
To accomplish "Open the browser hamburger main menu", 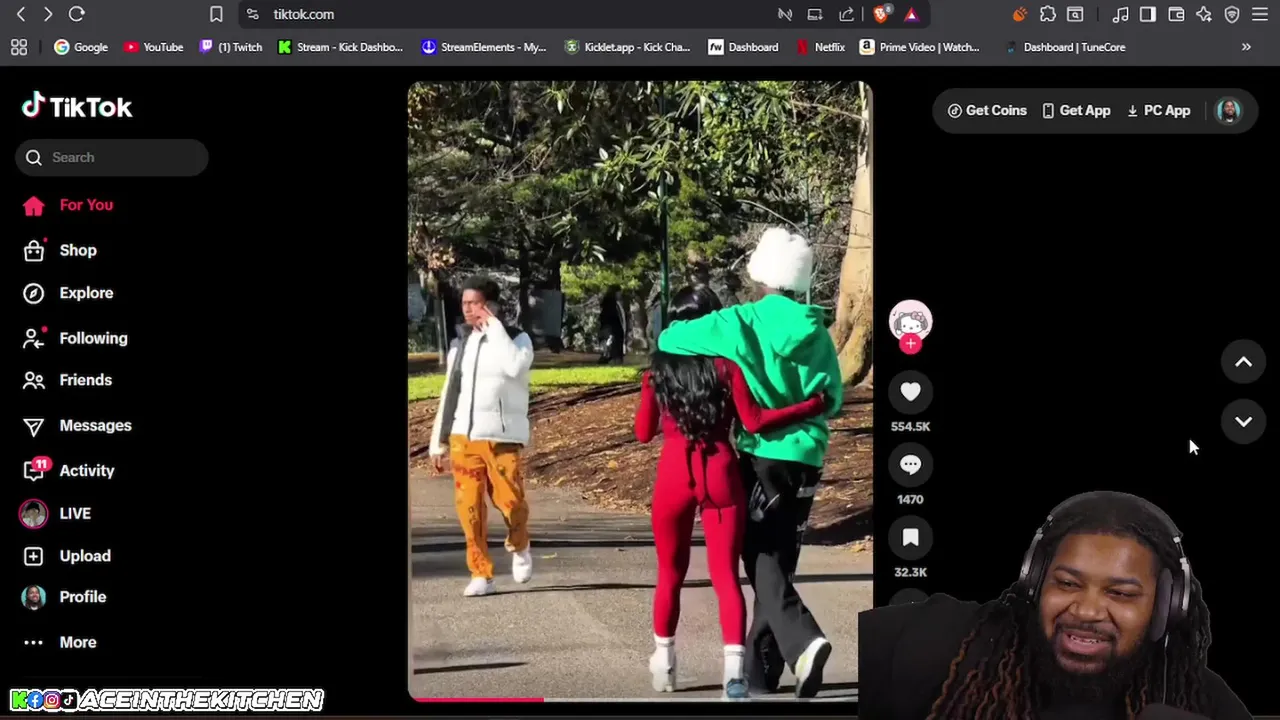I will point(1260,14).
